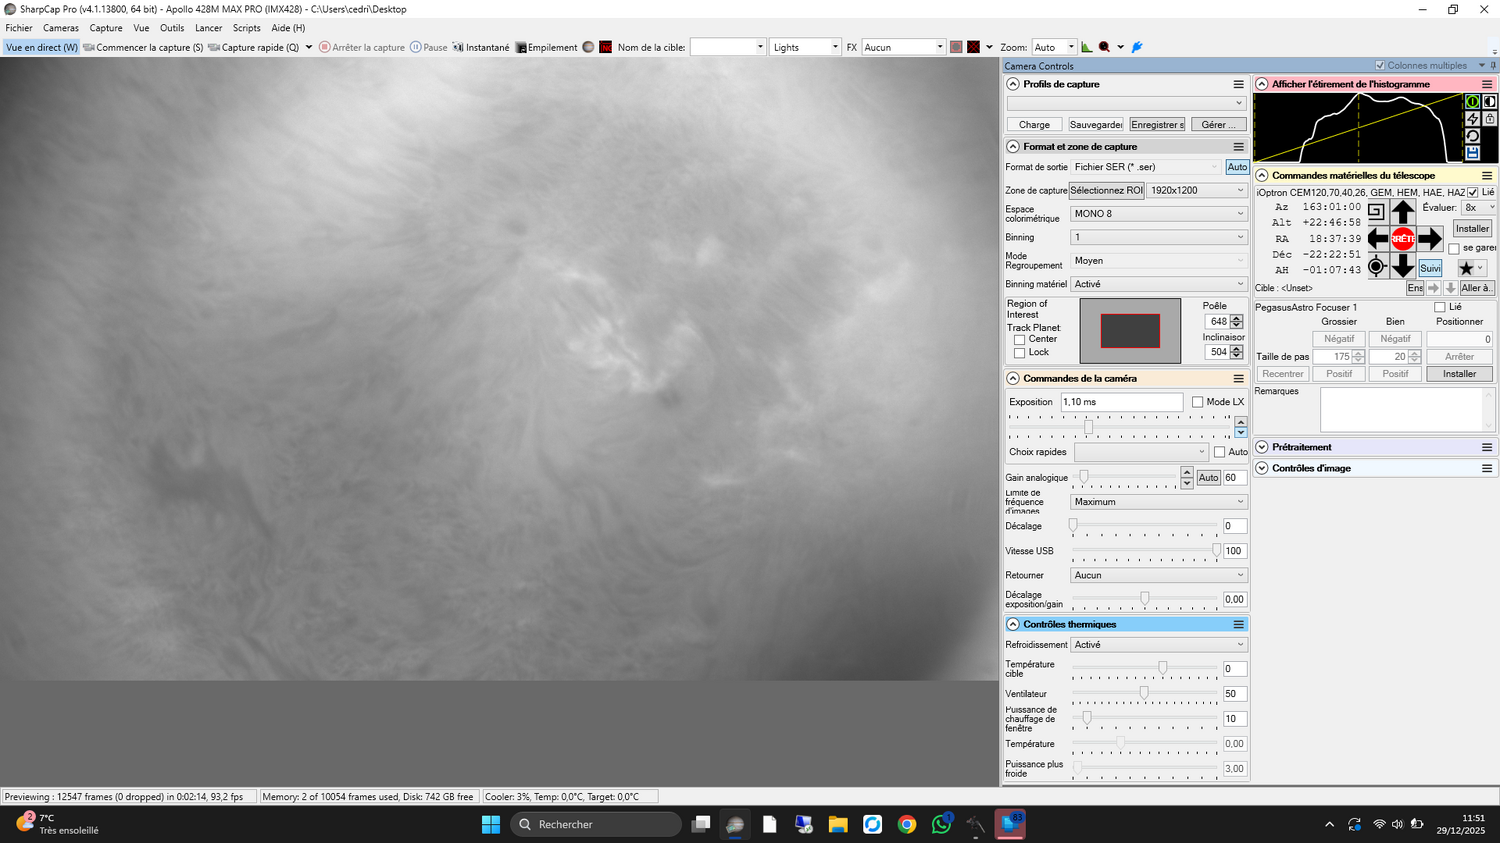Screen dimensions: 1500x843
Task: Enable Track Planet Lock checkbox
Action: tap(1019, 353)
